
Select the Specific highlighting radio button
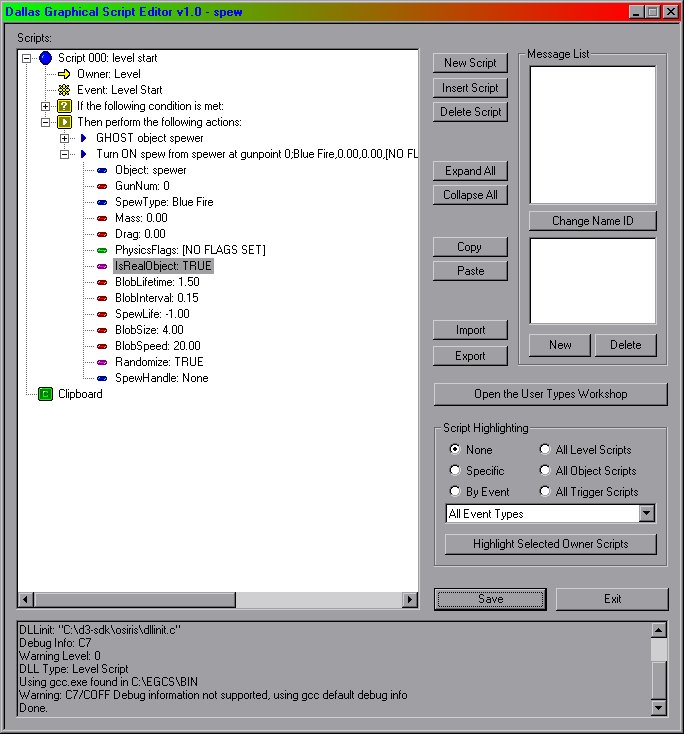(x=456, y=471)
